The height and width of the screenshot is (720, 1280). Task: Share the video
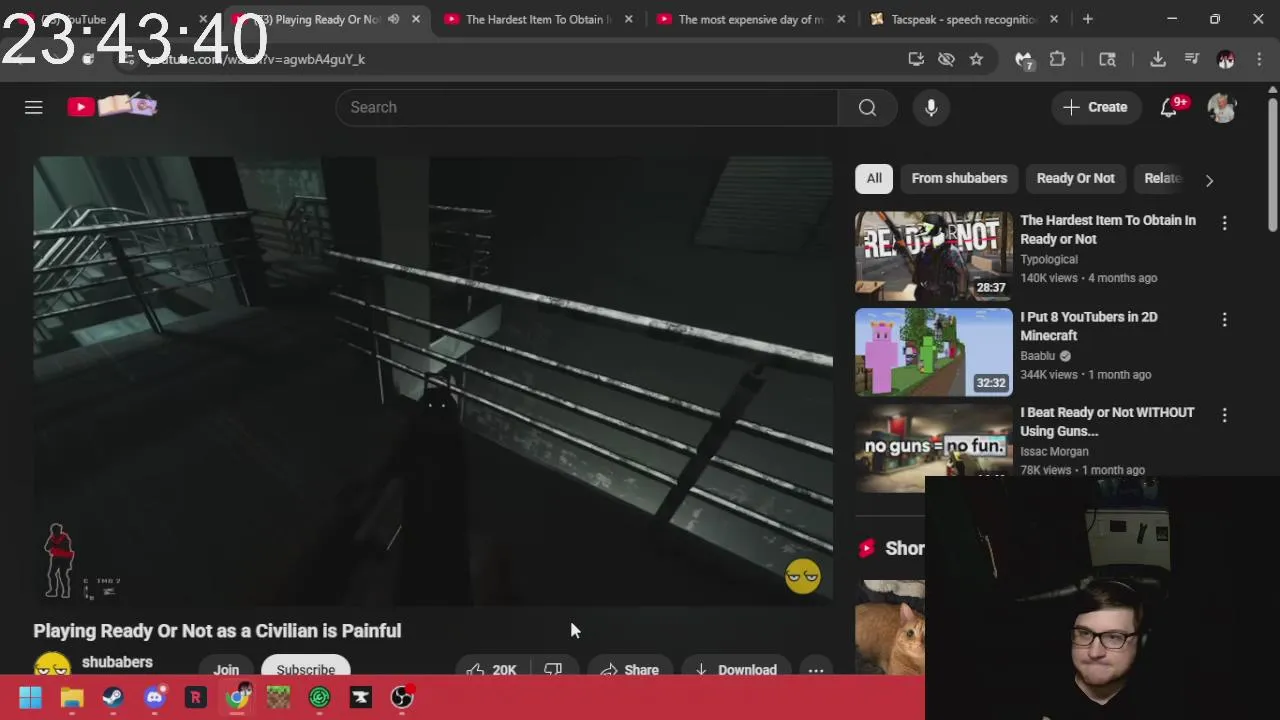coord(630,669)
